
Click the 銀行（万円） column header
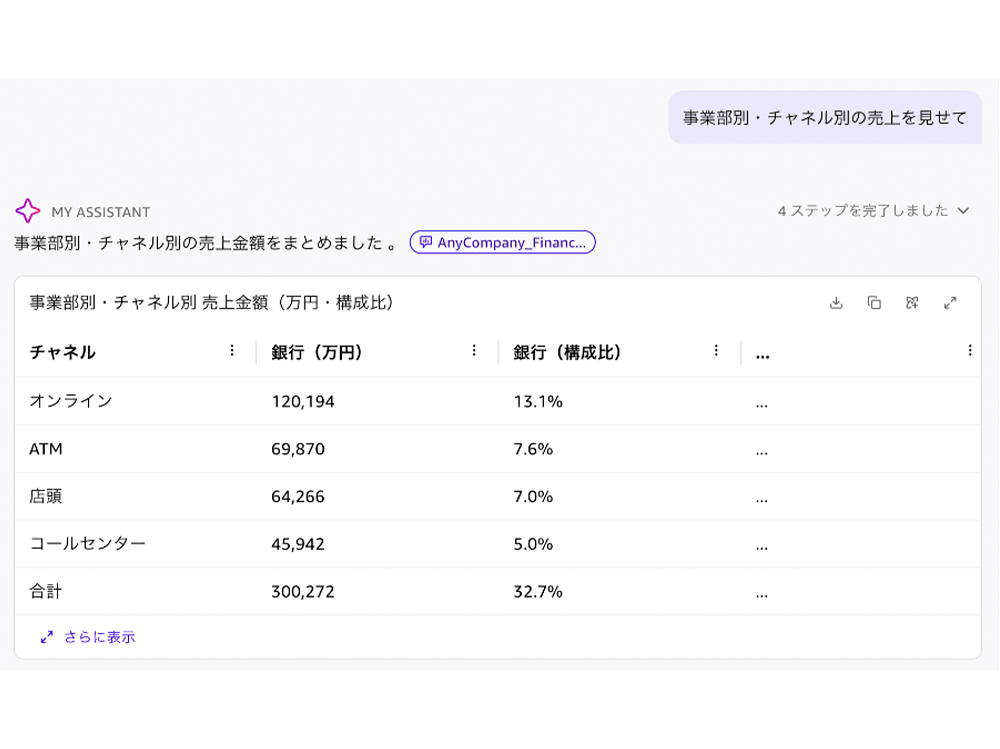[317, 352]
